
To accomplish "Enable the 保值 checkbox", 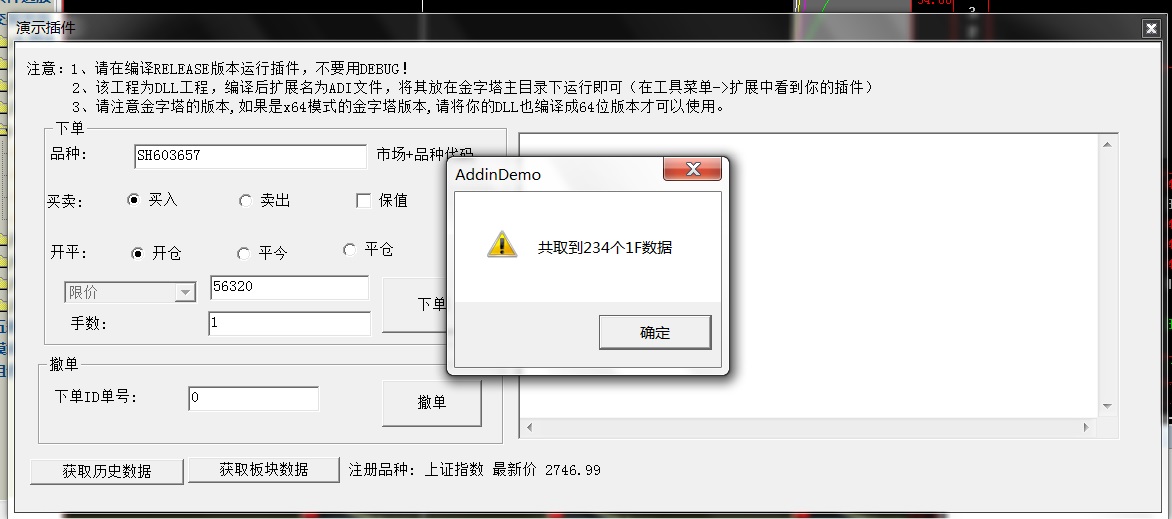I will pyautogui.click(x=364, y=200).
